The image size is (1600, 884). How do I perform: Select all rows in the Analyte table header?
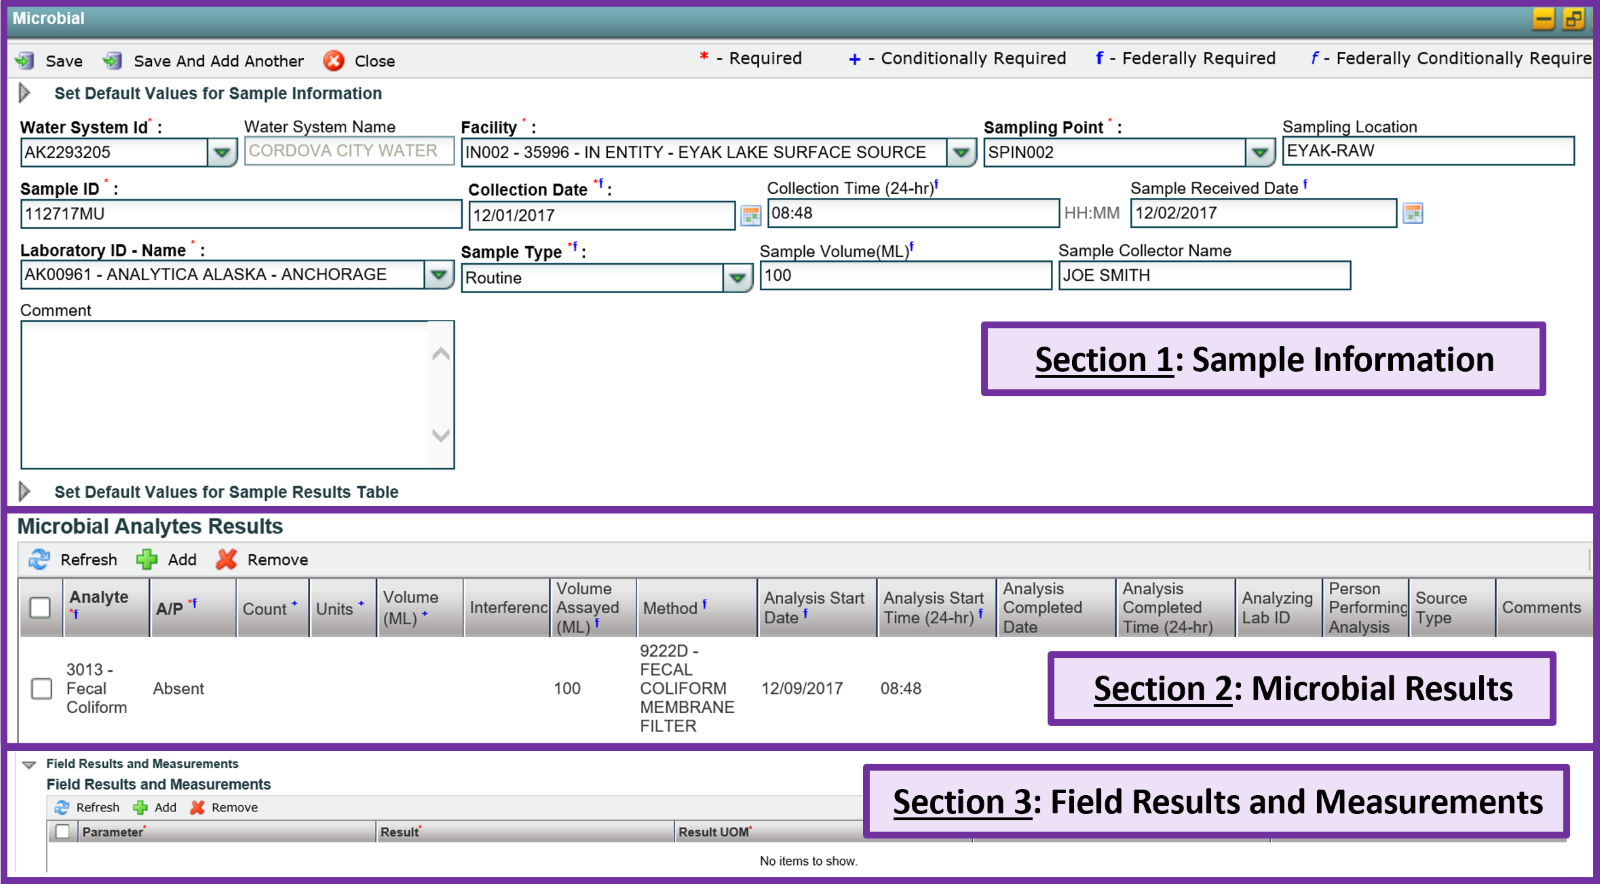click(x=40, y=607)
